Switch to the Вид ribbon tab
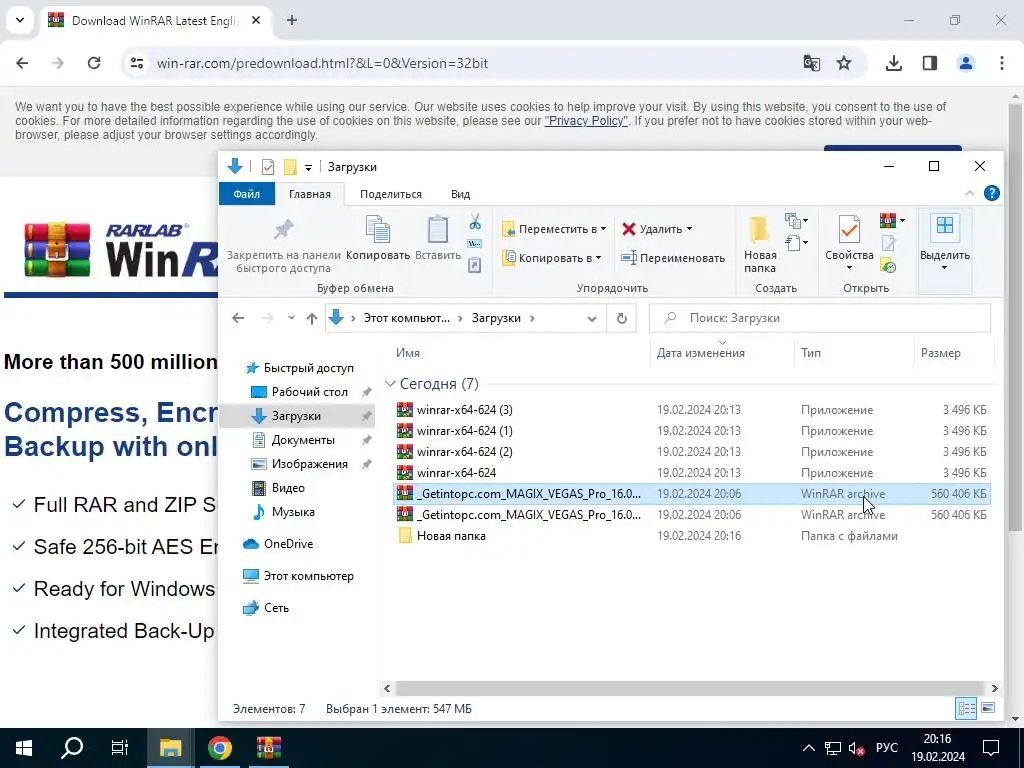Screen dimensions: 1024x768 click(x=460, y=194)
